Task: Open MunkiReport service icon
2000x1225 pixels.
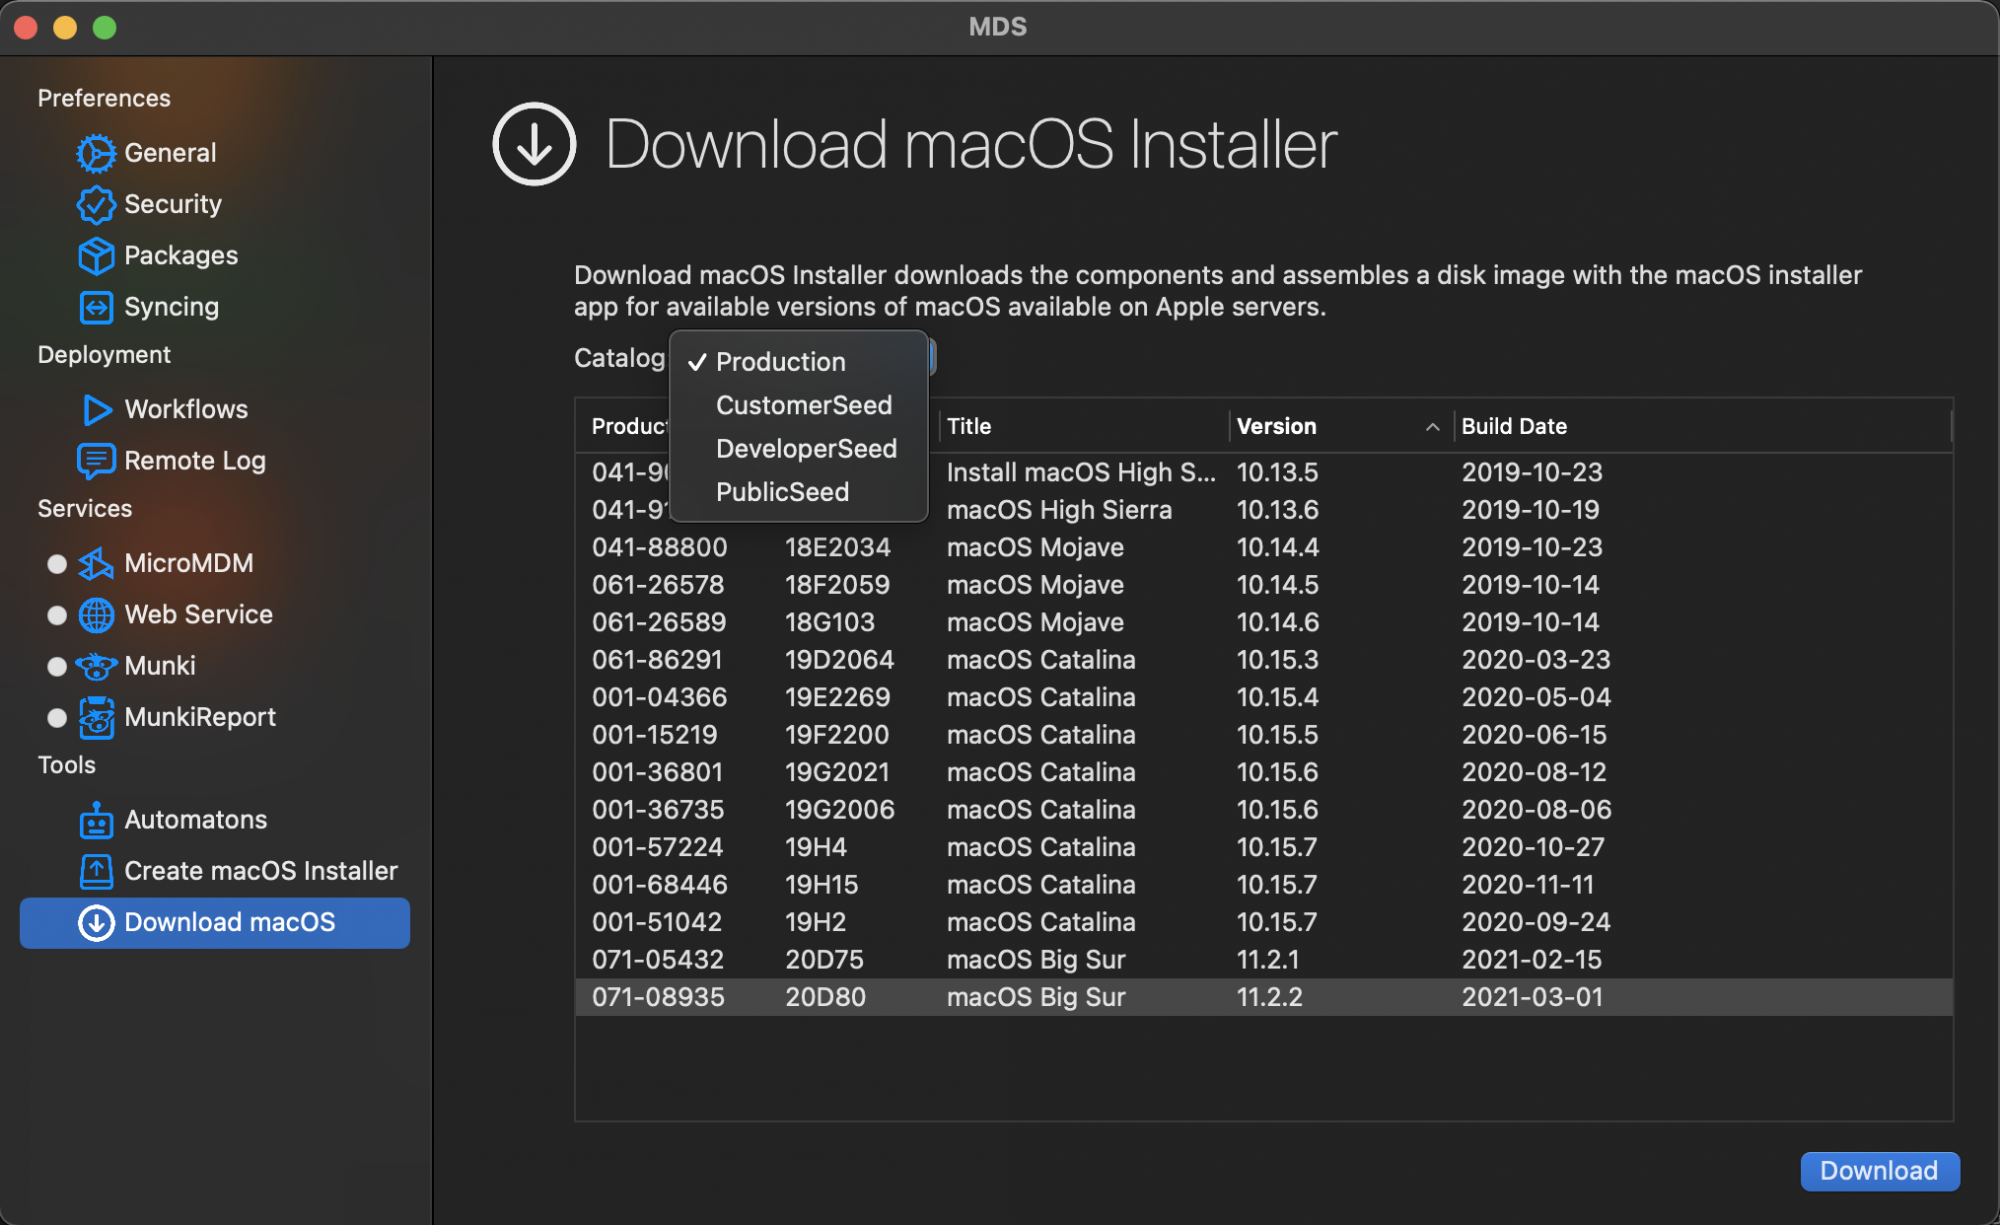Action: pyautogui.click(x=96, y=717)
